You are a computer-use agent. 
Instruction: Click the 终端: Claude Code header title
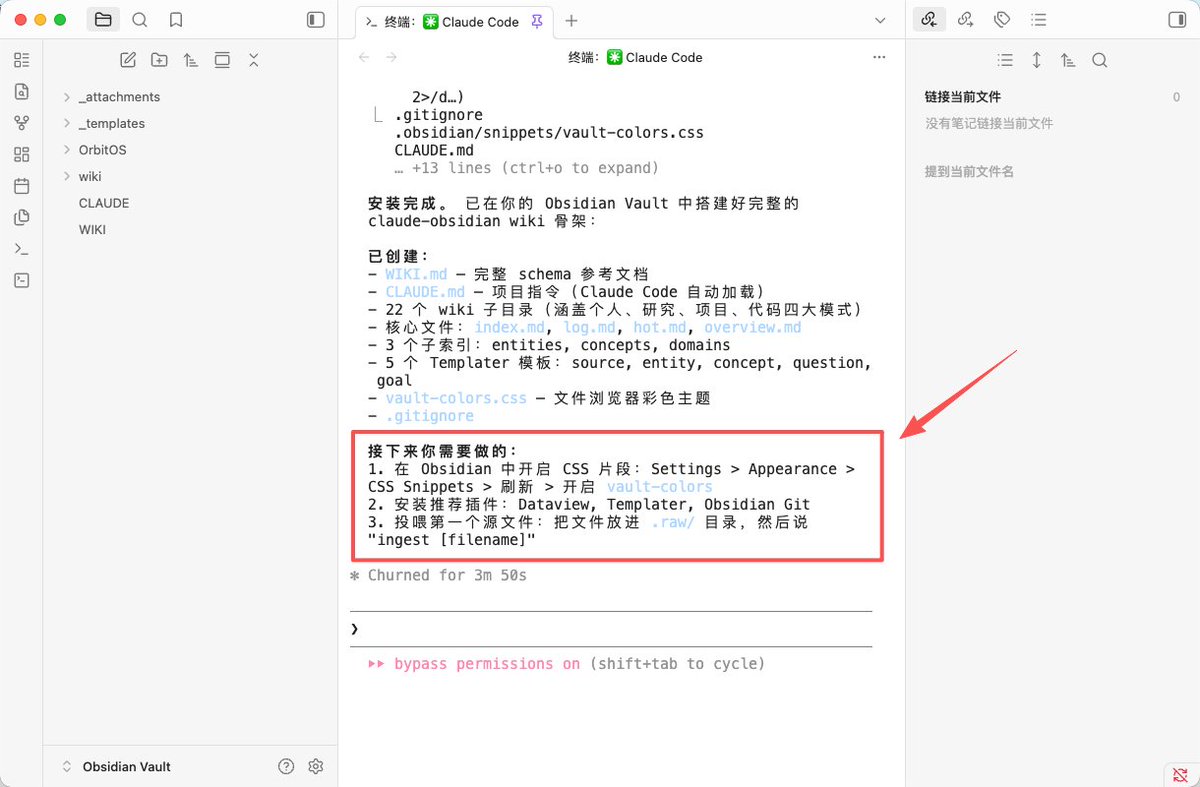tap(635, 57)
